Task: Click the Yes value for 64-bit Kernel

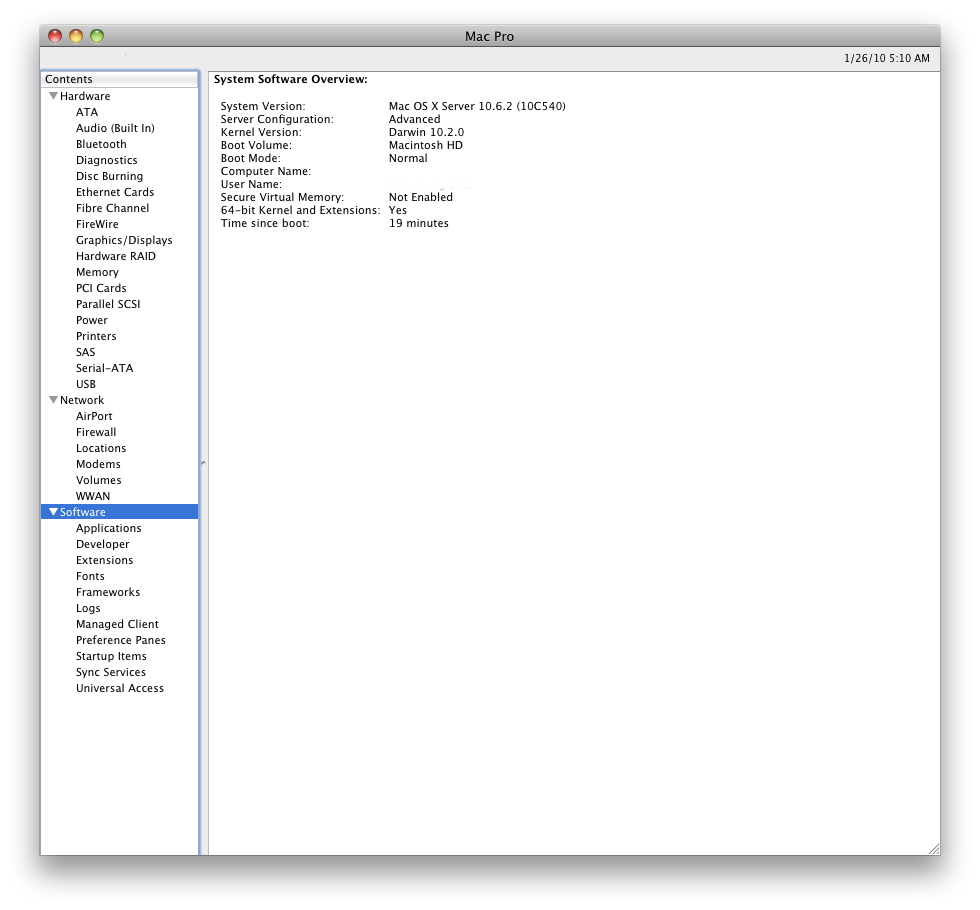Action: coord(398,210)
